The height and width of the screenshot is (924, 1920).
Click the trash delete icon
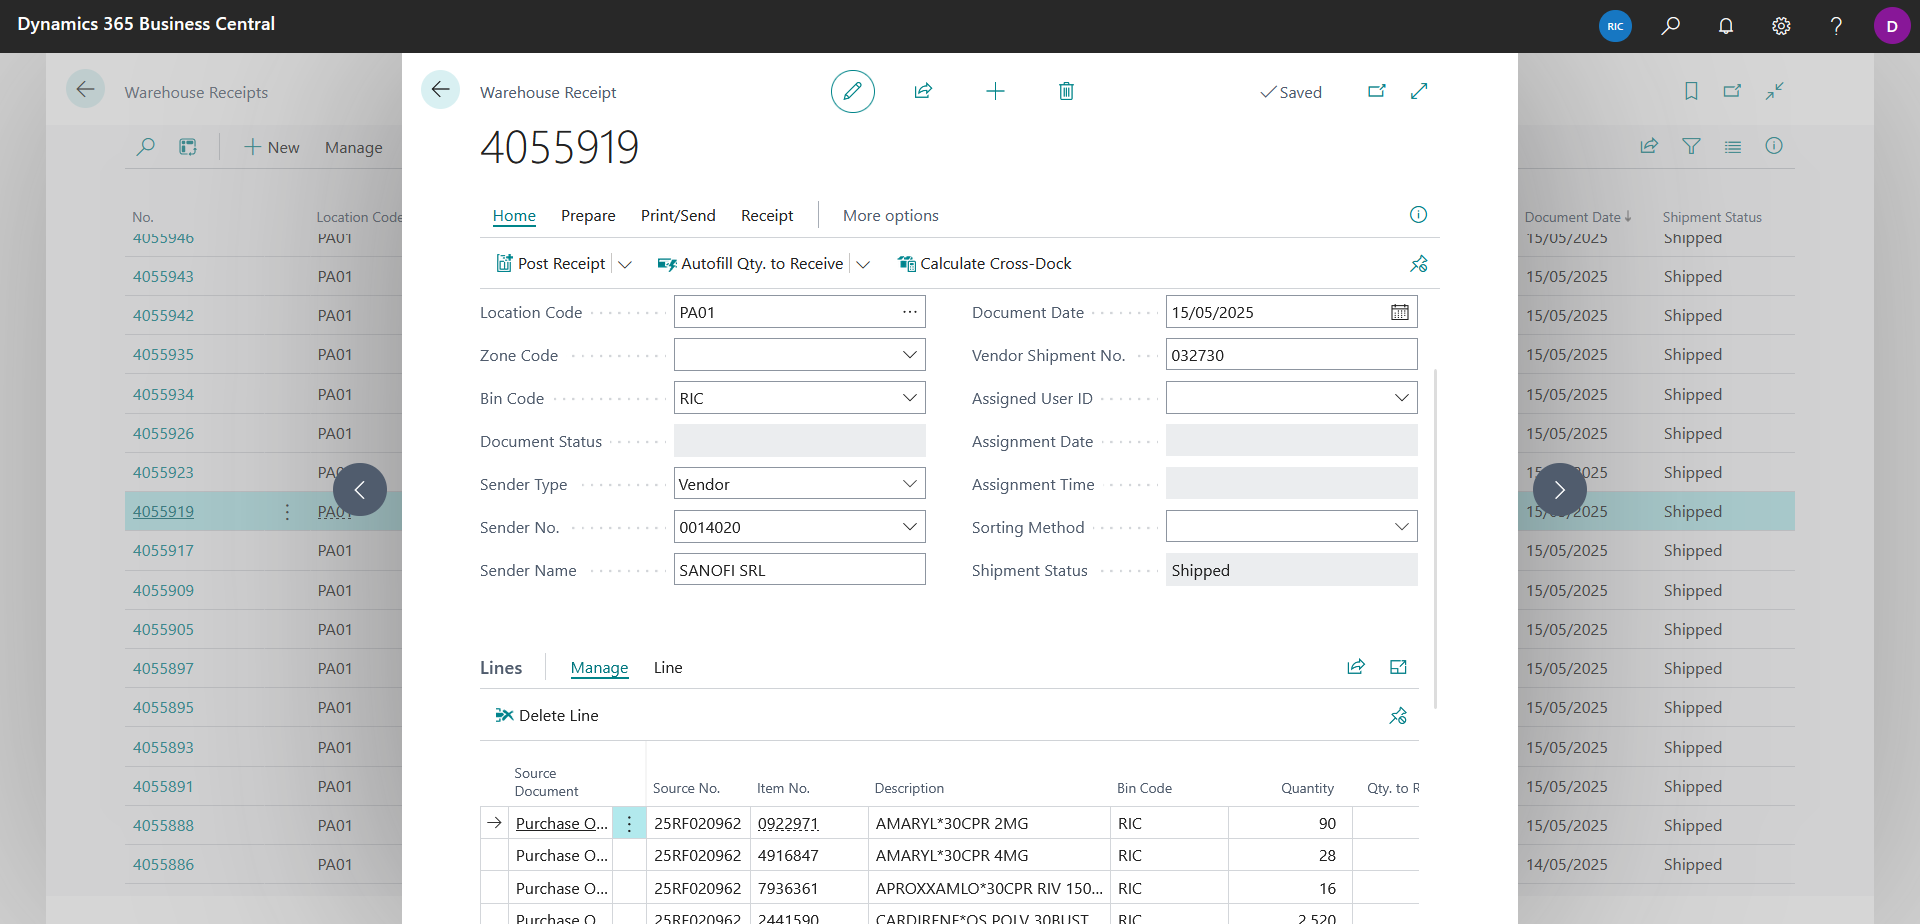pyautogui.click(x=1066, y=91)
